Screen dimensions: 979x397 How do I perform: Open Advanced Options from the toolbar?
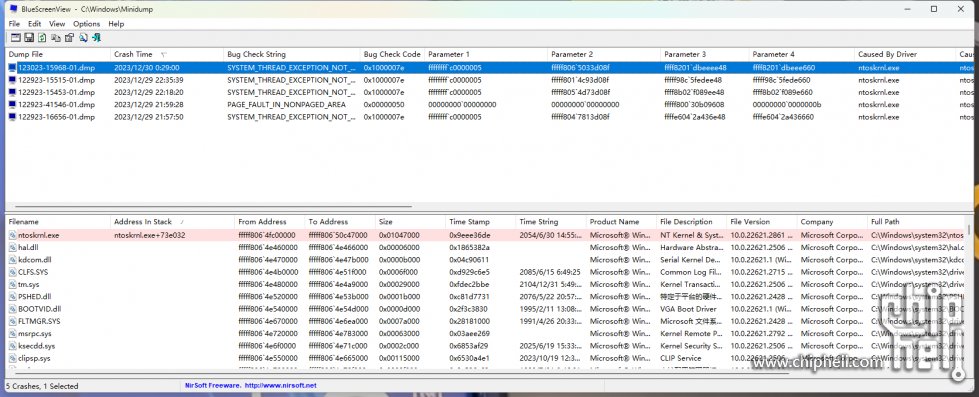[16, 38]
